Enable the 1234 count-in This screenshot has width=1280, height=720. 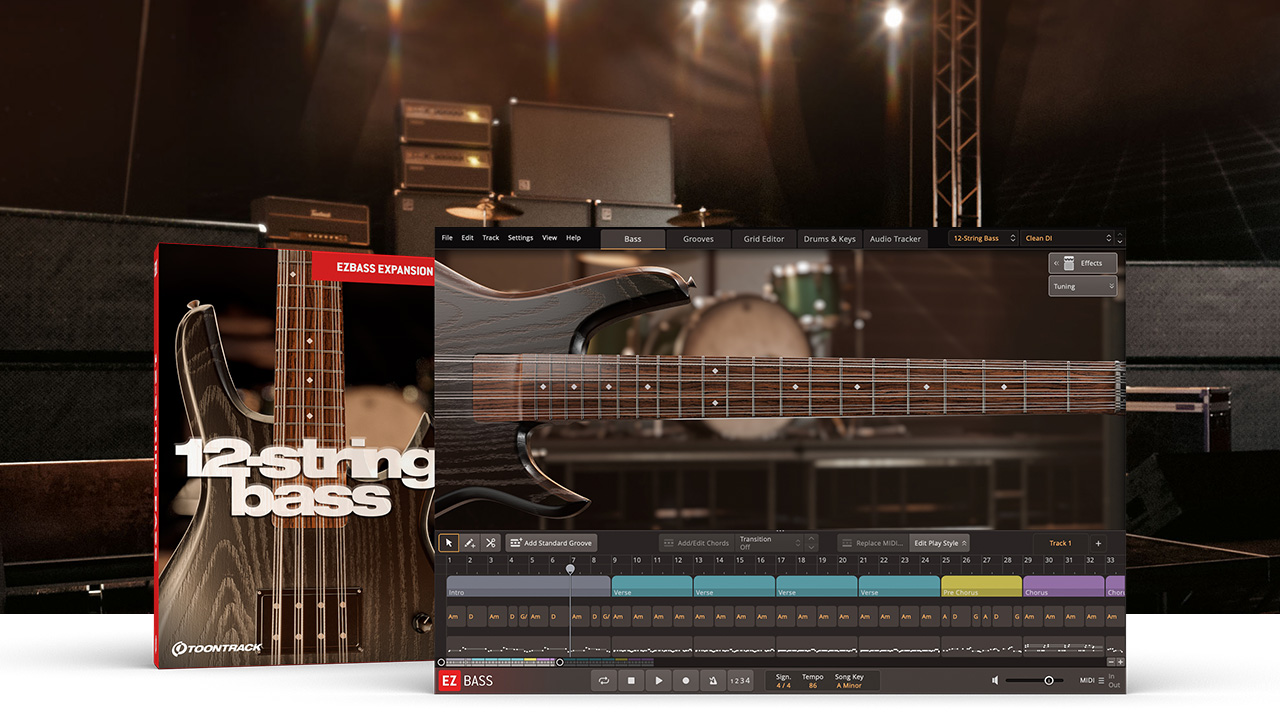740,681
